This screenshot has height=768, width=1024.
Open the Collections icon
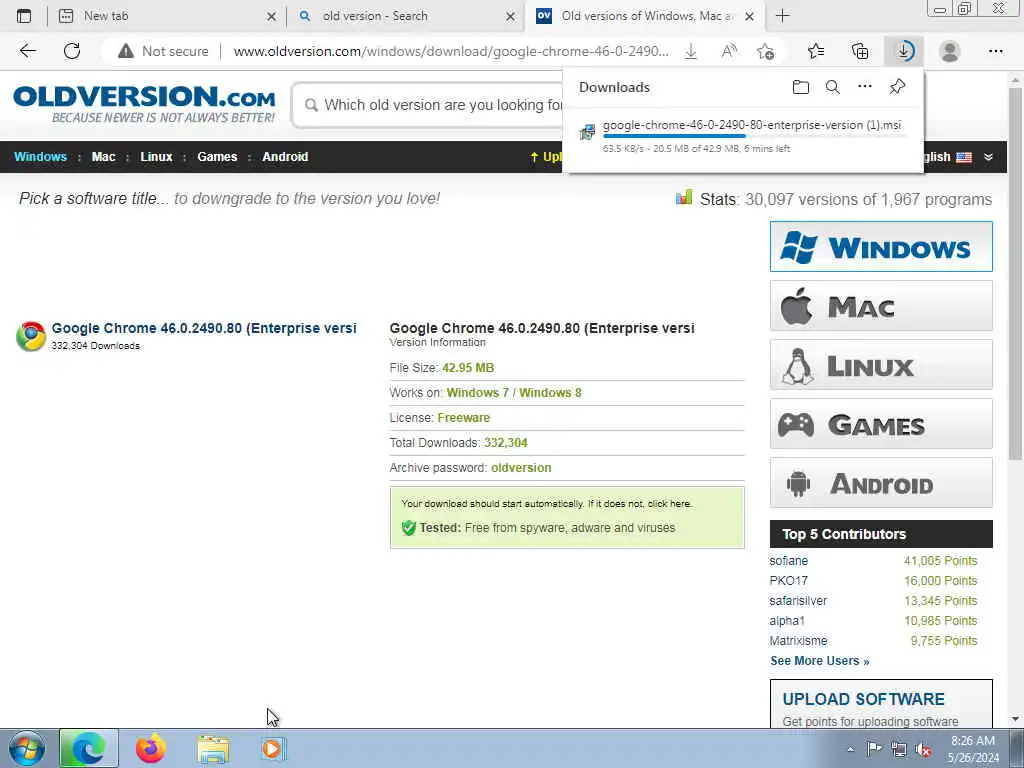(860, 51)
